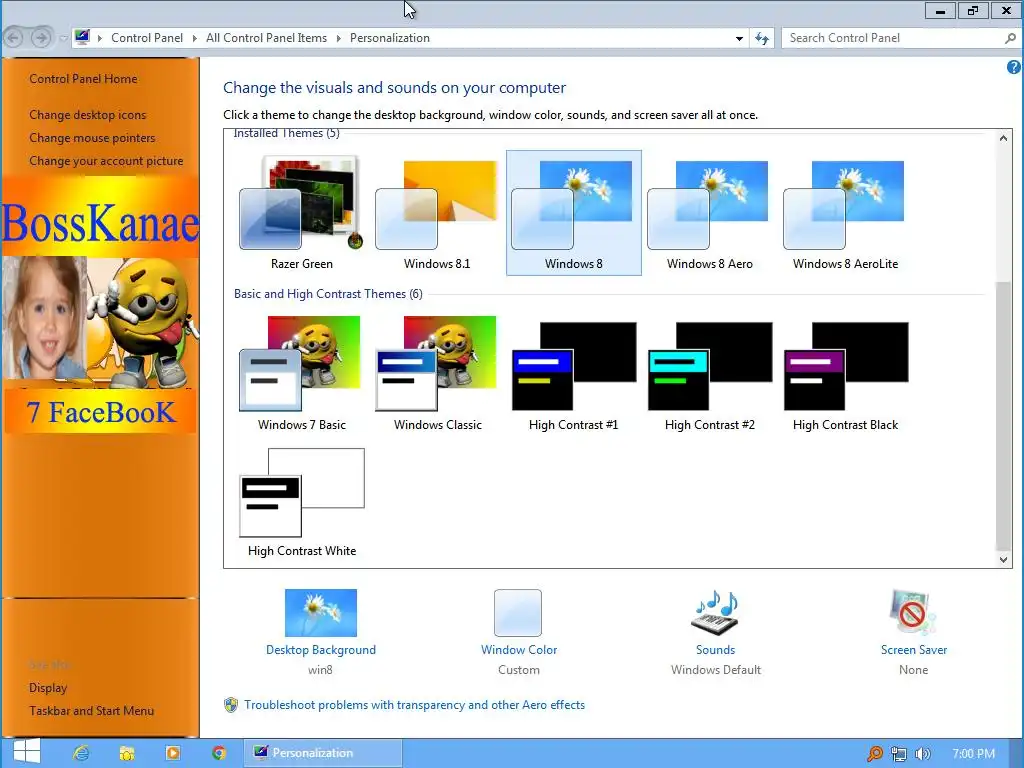Open Troubleshoot transparency and Aero effects link

coord(414,705)
